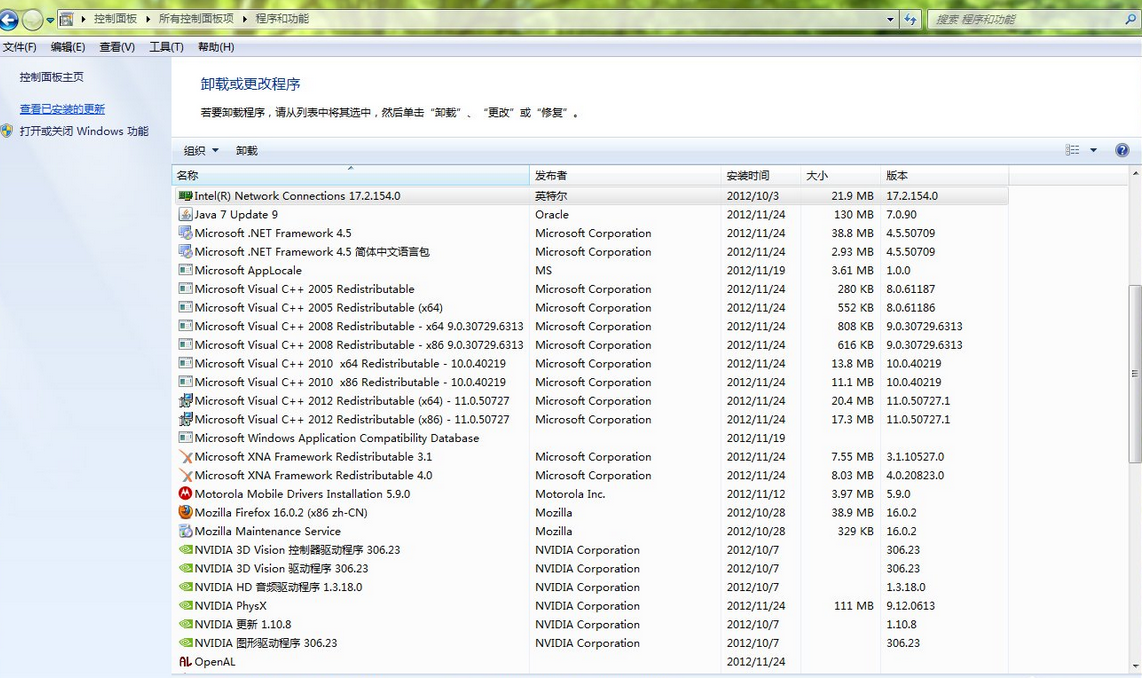Click the change view icon

(x=1072, y=150)
